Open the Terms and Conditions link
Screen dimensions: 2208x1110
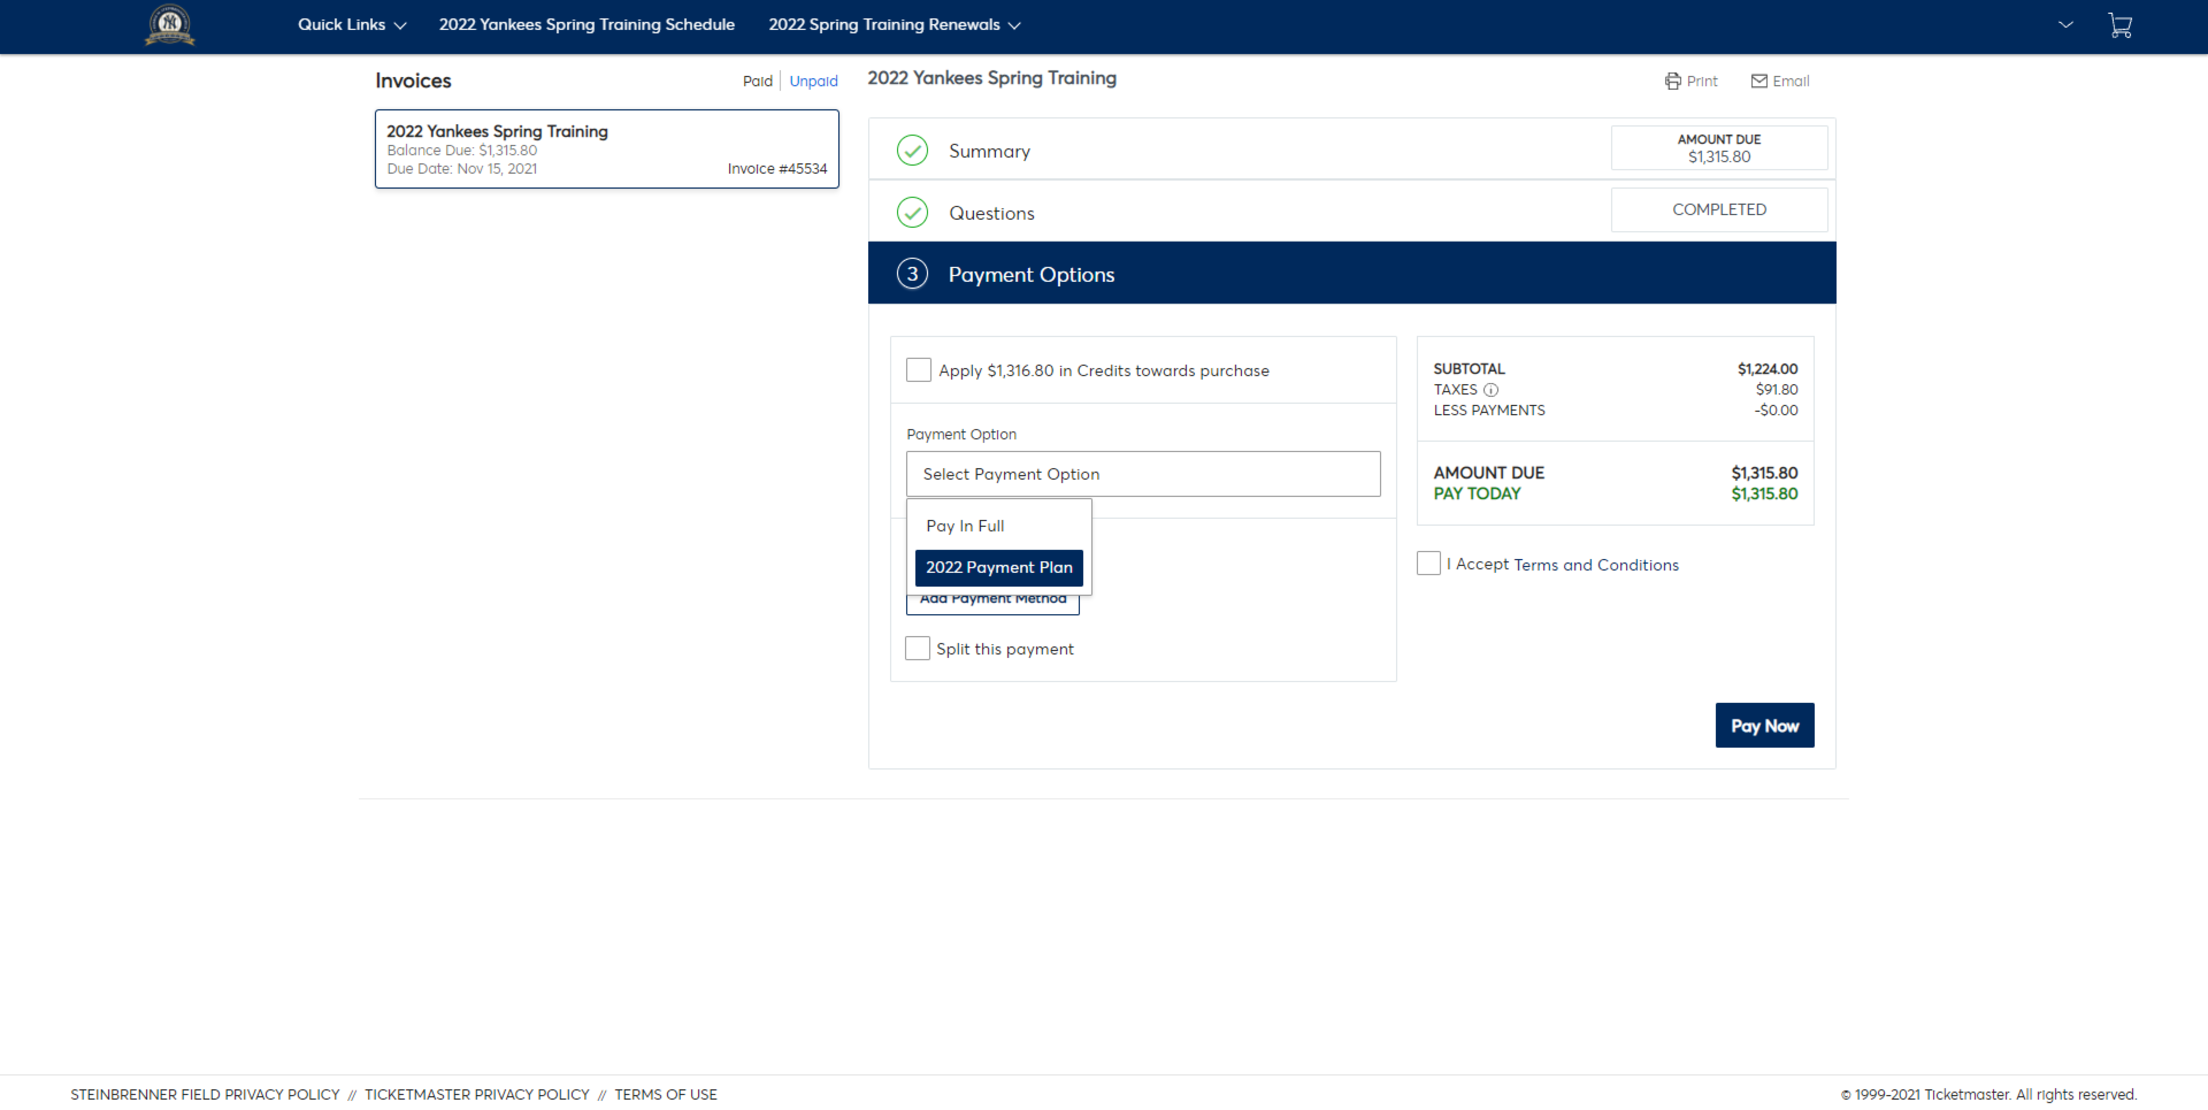coord(1595,565)
